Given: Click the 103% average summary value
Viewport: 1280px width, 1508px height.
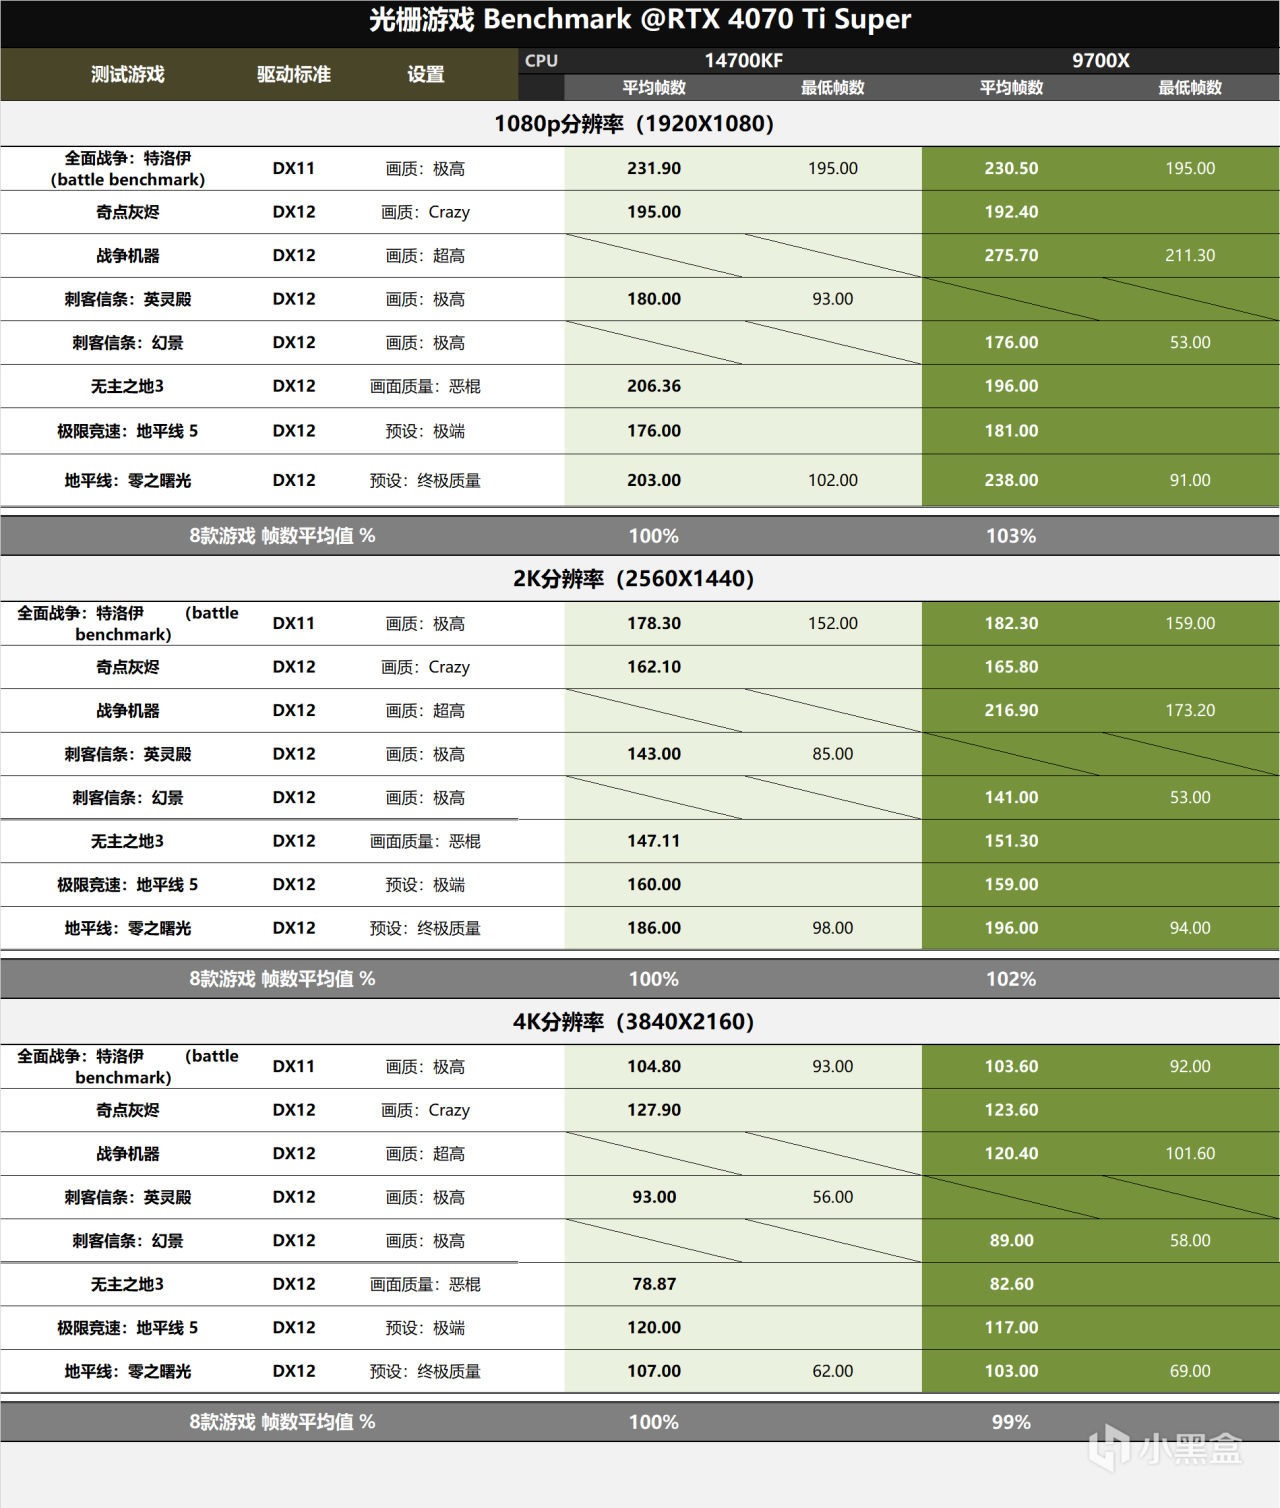Looking at the screenshot, I should (x=1011, y=536).
